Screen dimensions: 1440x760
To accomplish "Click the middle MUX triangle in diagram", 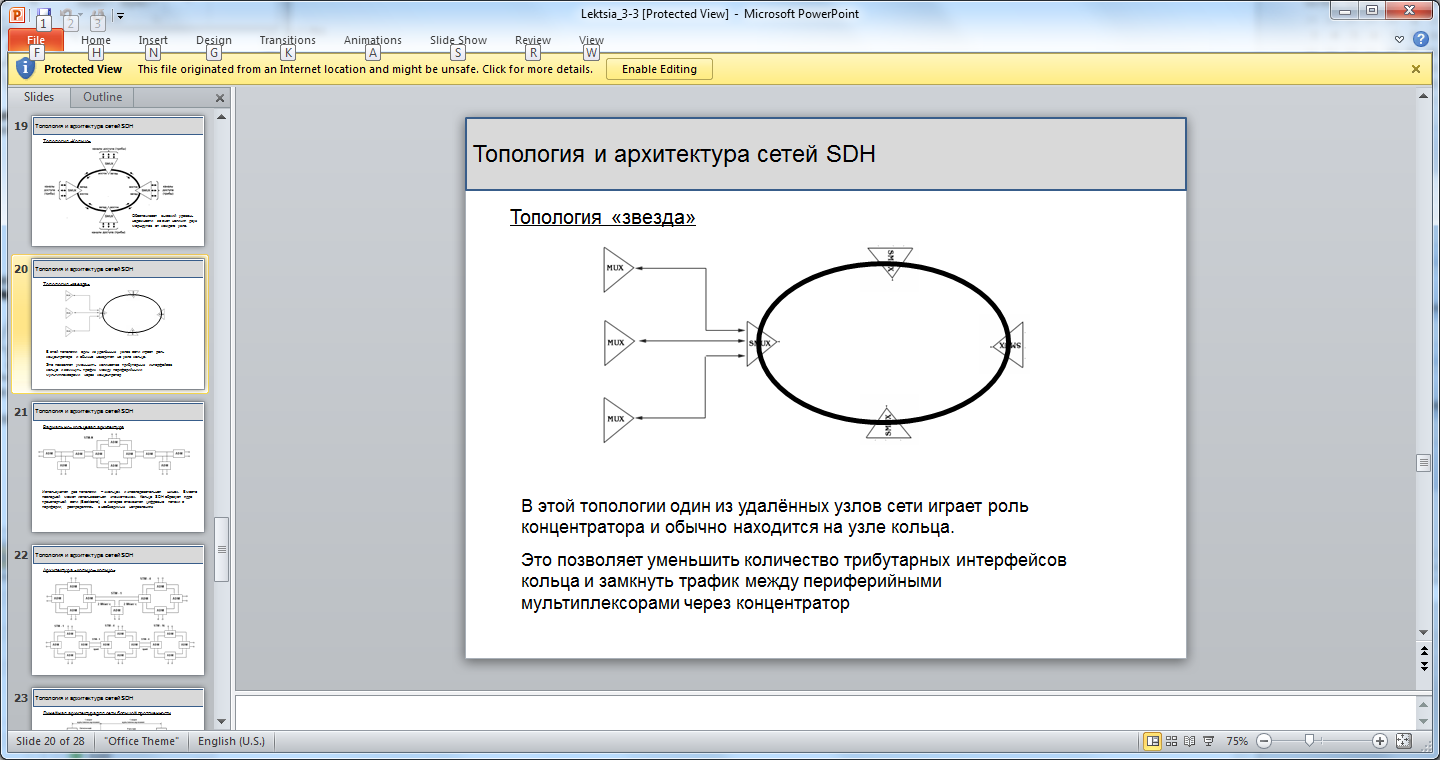I will (618, 343).
